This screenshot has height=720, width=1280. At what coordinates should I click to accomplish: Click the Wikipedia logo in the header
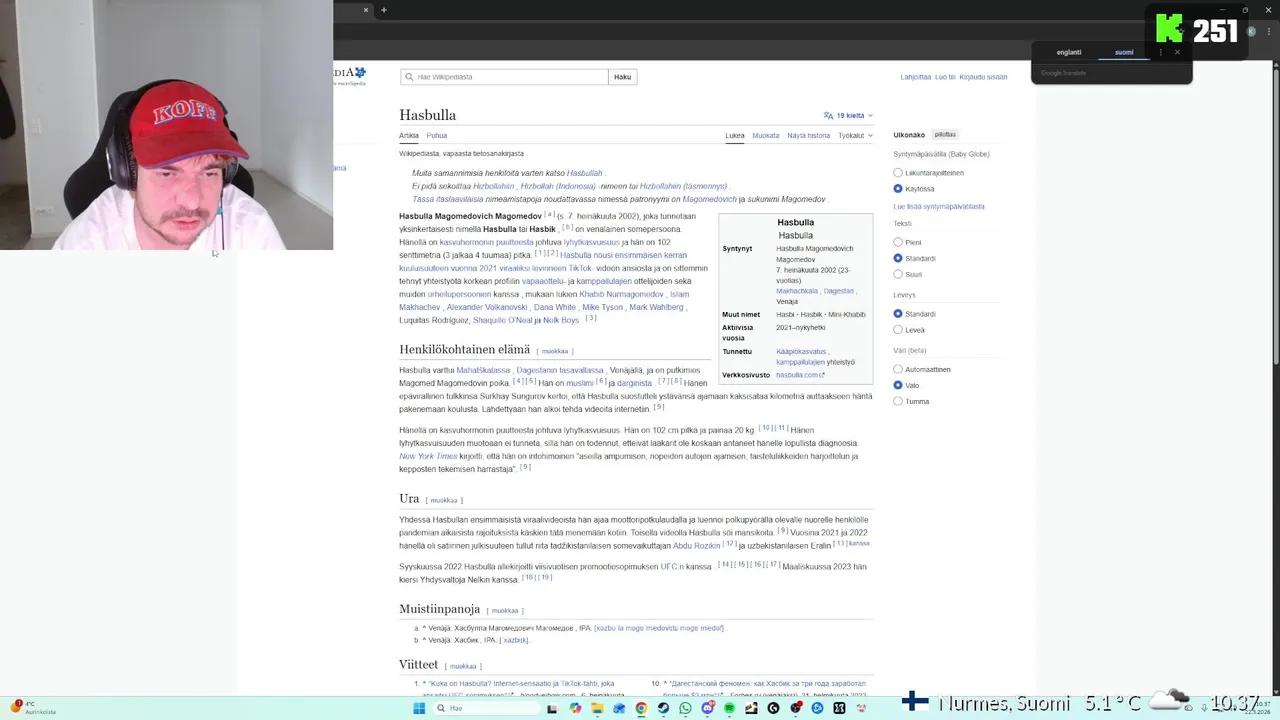tap(350, 76)
